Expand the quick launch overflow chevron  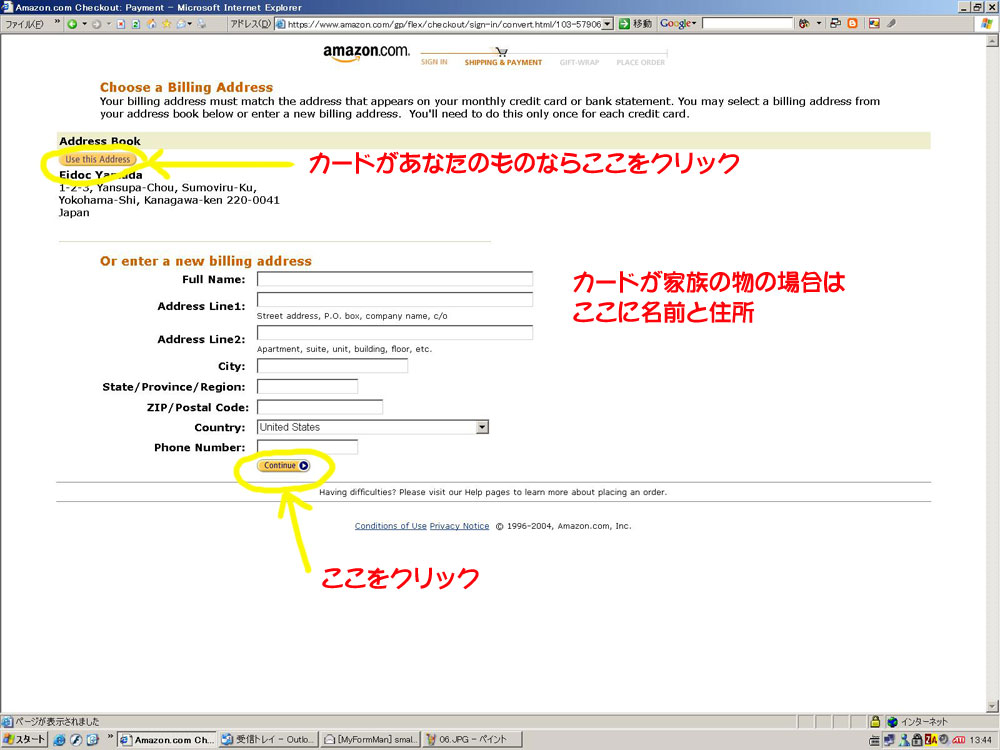tap(110, 738)
